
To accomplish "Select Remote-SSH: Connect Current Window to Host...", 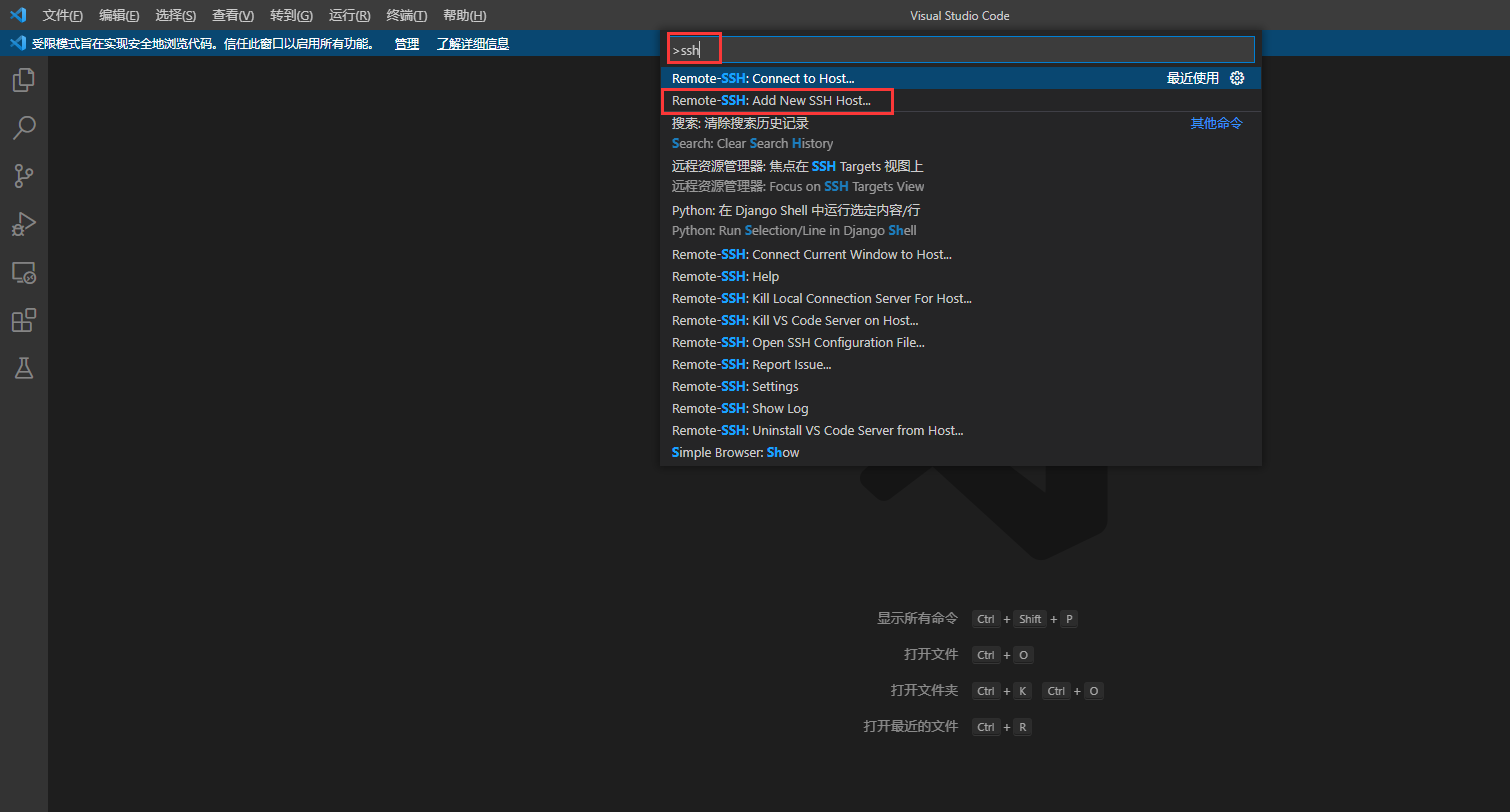I will pos(961,254).
